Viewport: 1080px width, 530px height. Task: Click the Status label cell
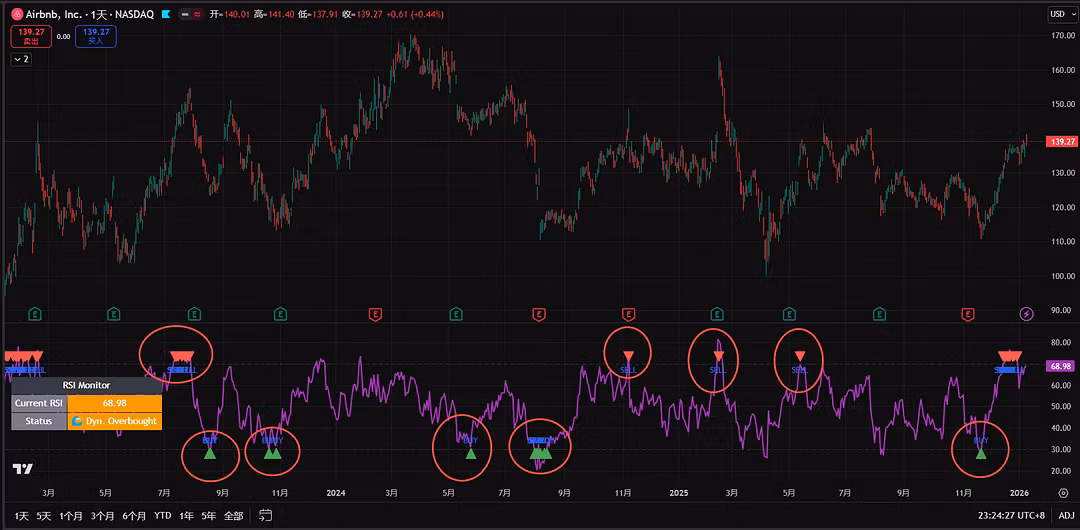[x=39, y=420]
